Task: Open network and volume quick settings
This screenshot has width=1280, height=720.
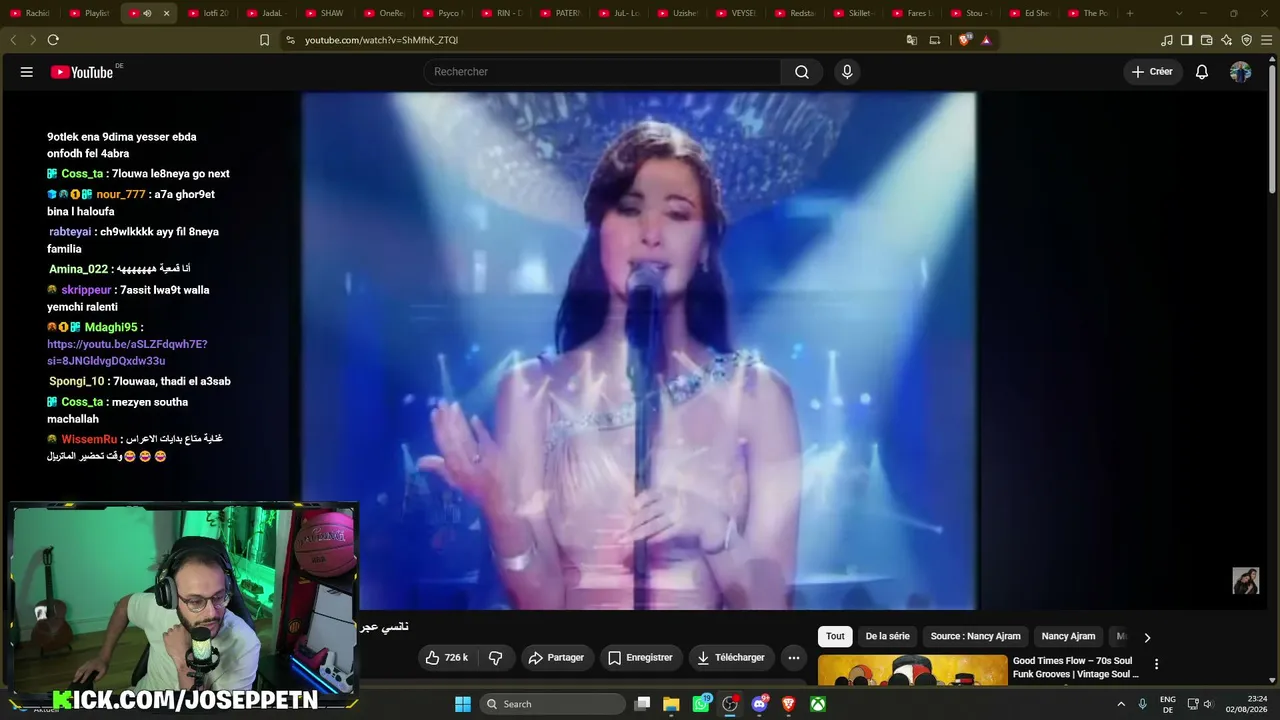Action: tap(1199, 704)
